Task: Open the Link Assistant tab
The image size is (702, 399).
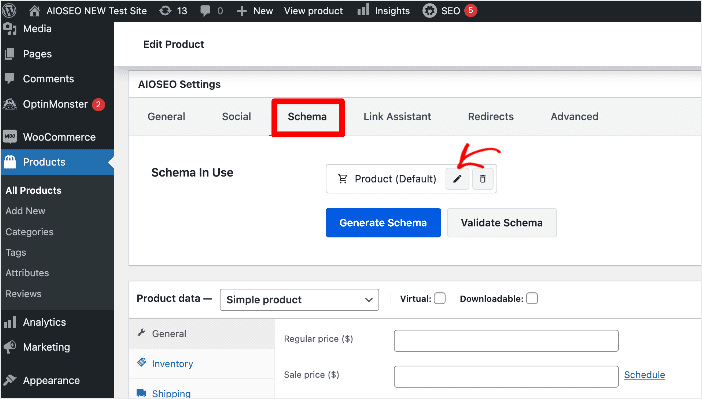Action: pos(397,116)
